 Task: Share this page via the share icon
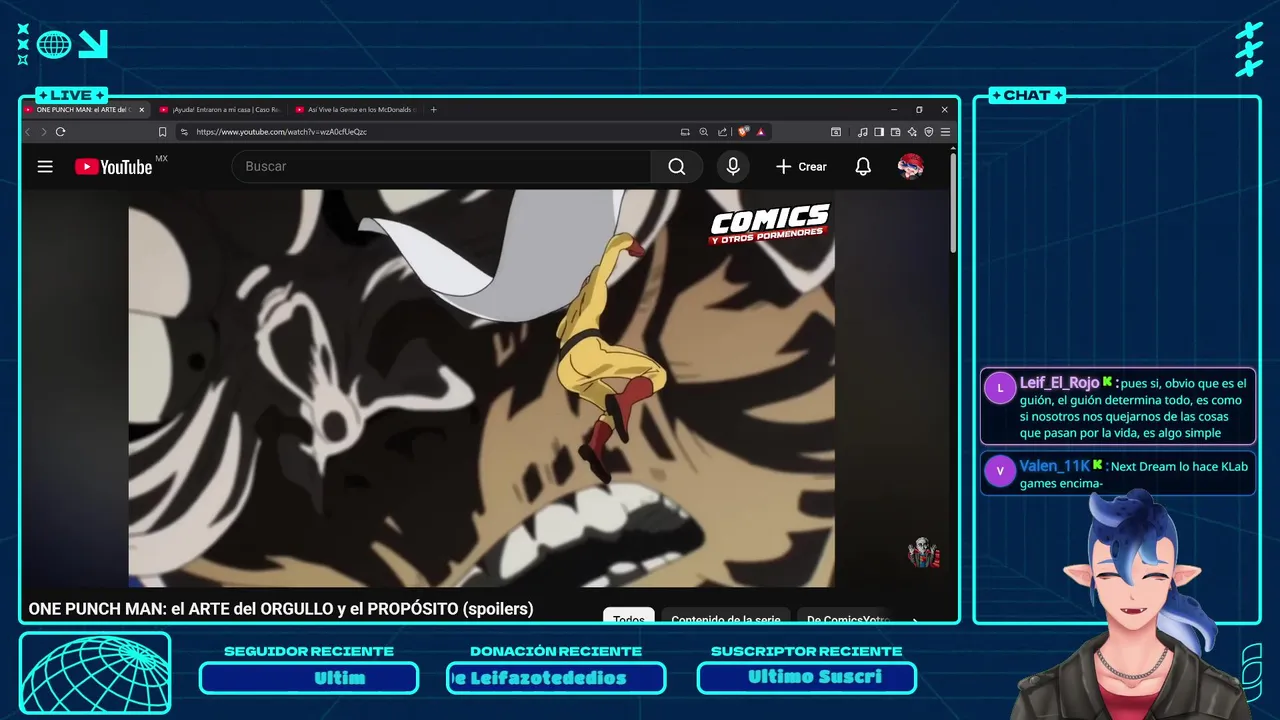tap(722, 132)
